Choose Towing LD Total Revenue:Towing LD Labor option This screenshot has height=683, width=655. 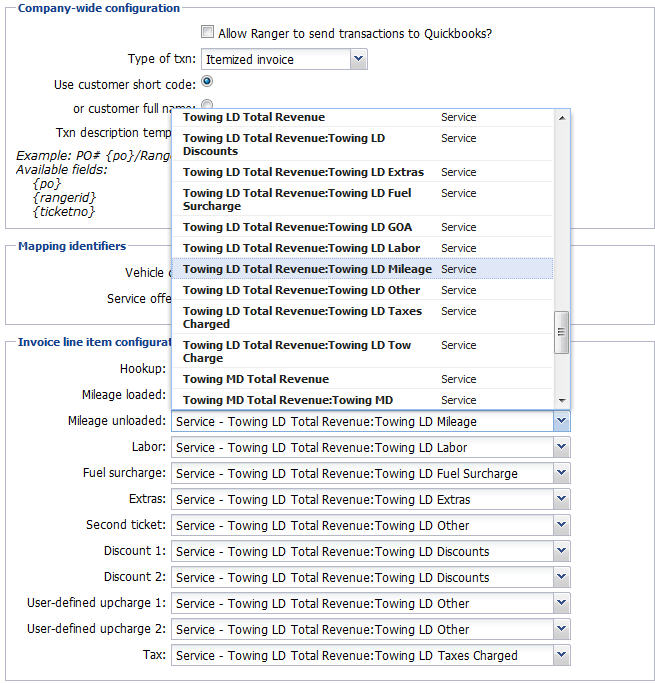(x=301, y=248)
